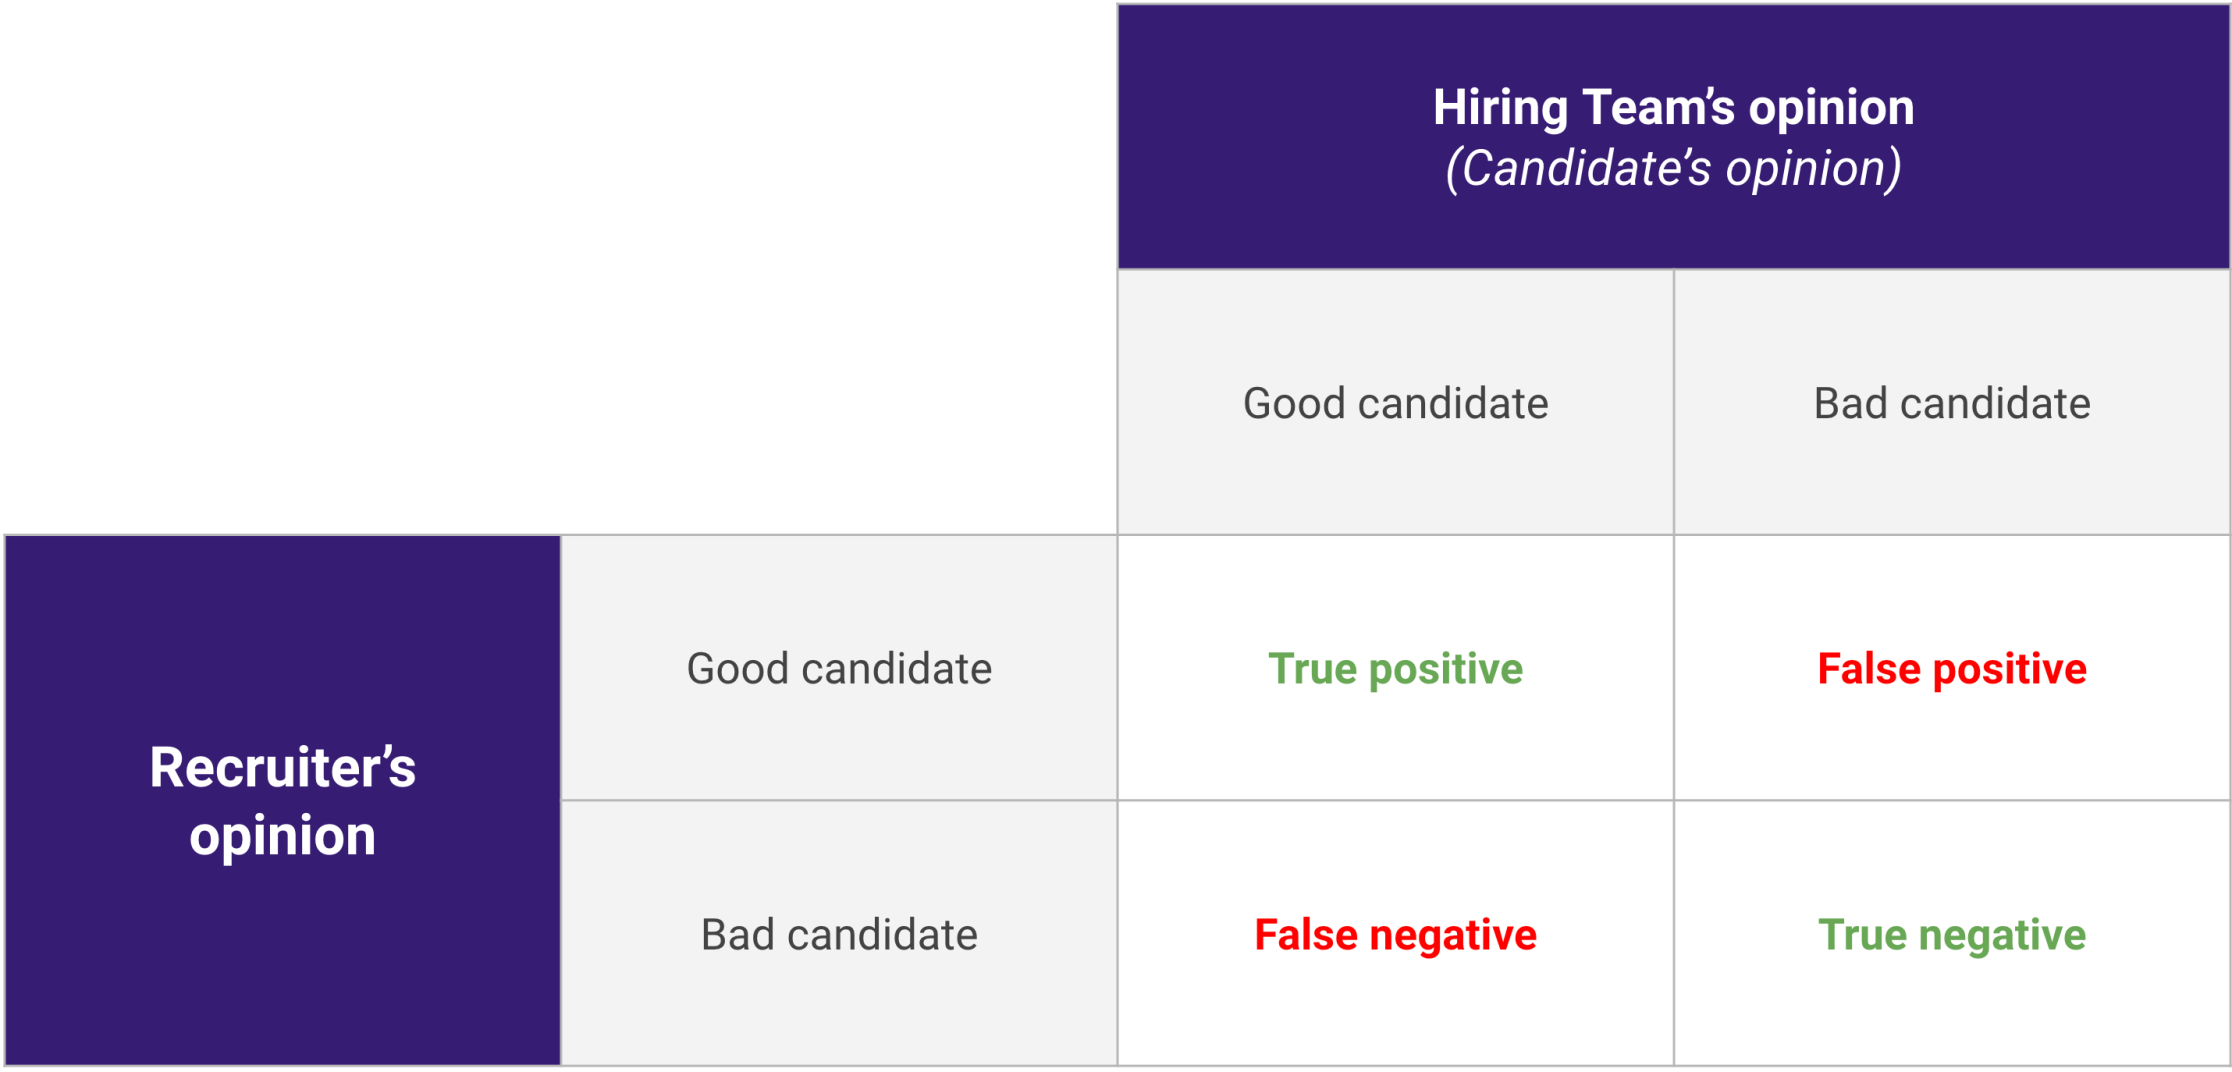Select Bad candidate column header under Hiring Team
Viewport: 2232px width, 1072px height.
click(1952, 403)
